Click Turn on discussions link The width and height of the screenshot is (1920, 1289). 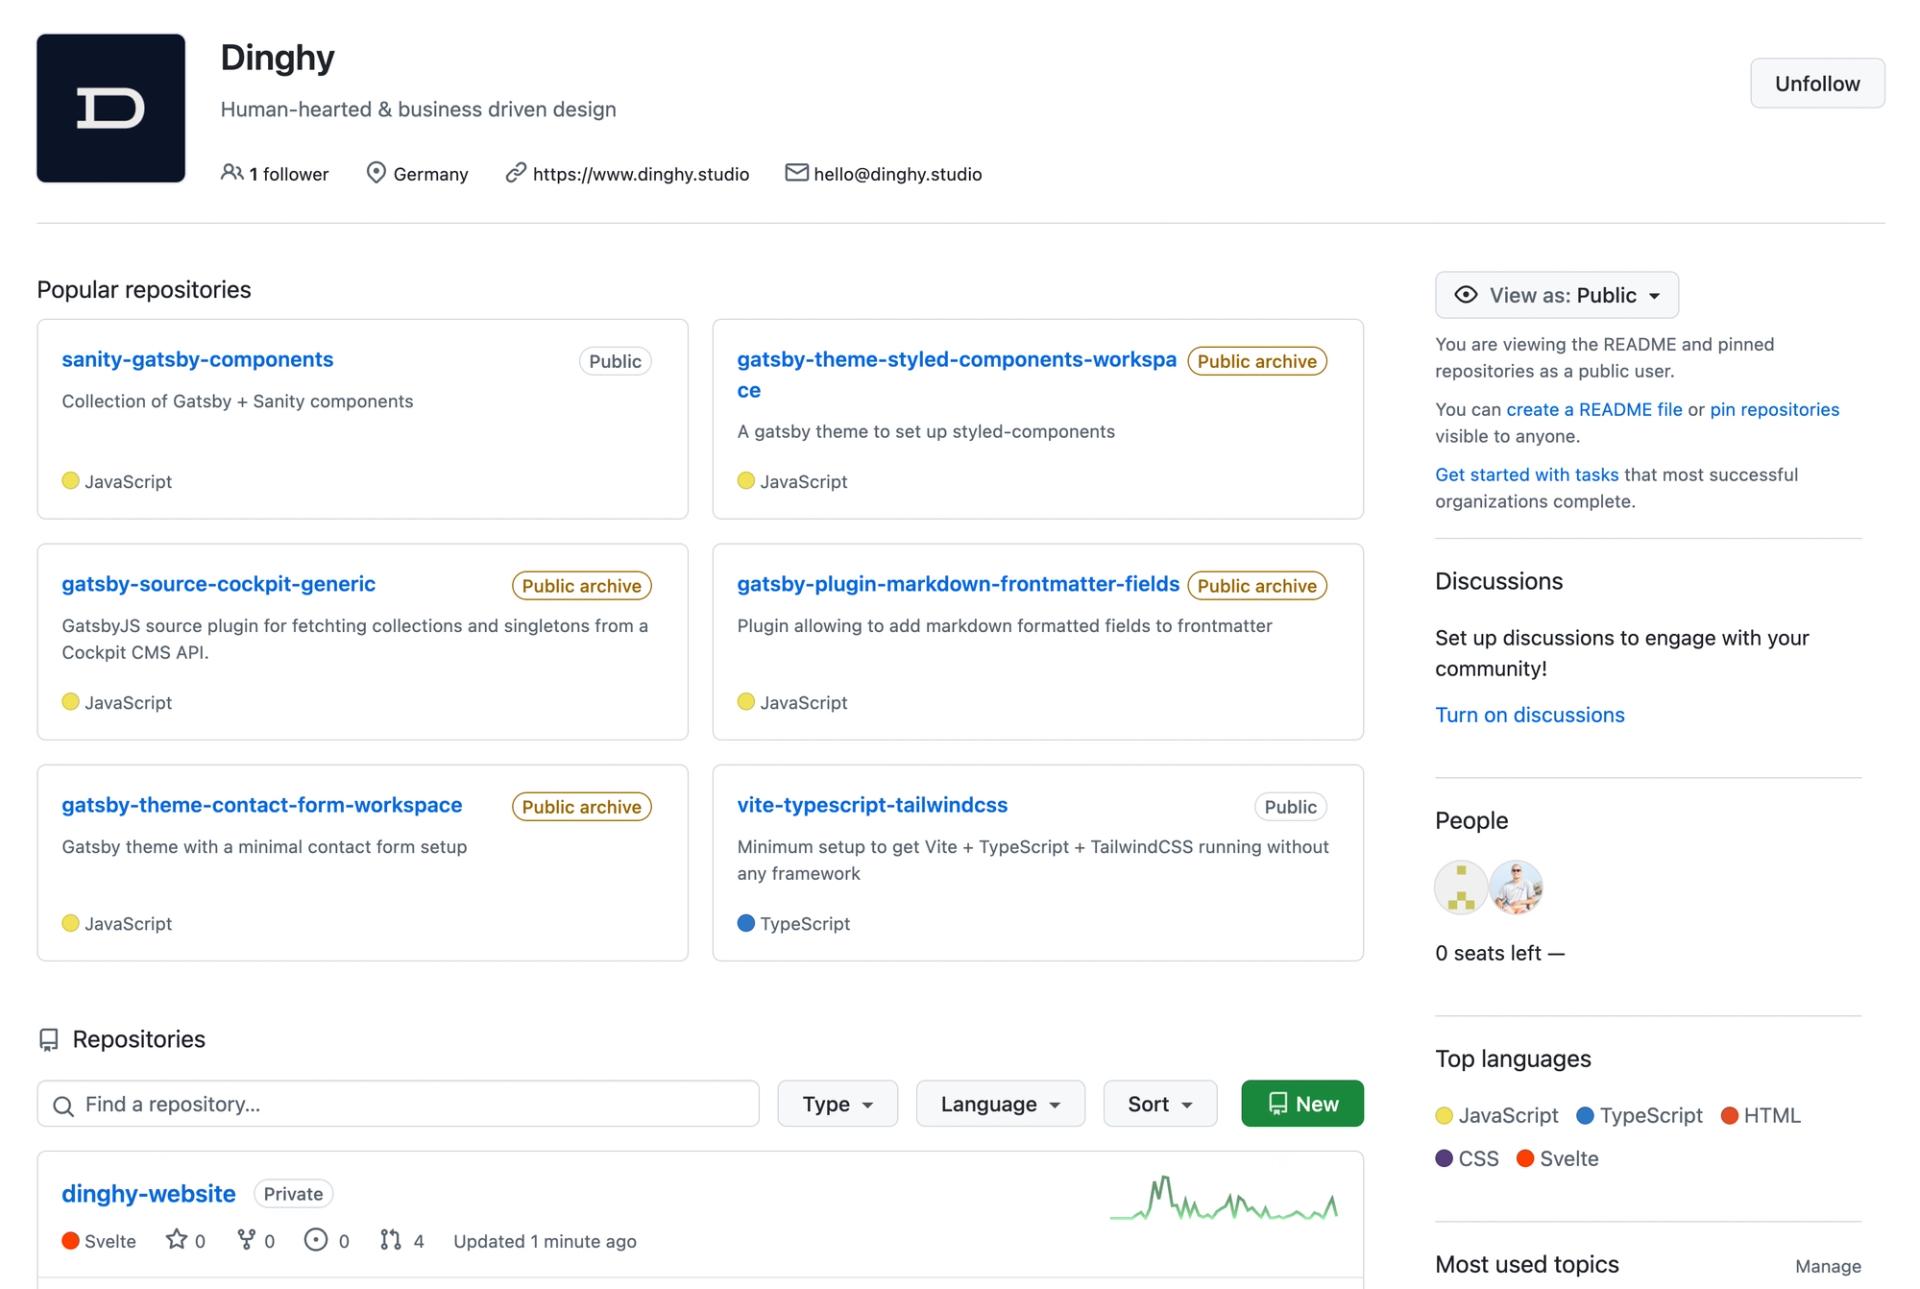tap(1530, 715)
